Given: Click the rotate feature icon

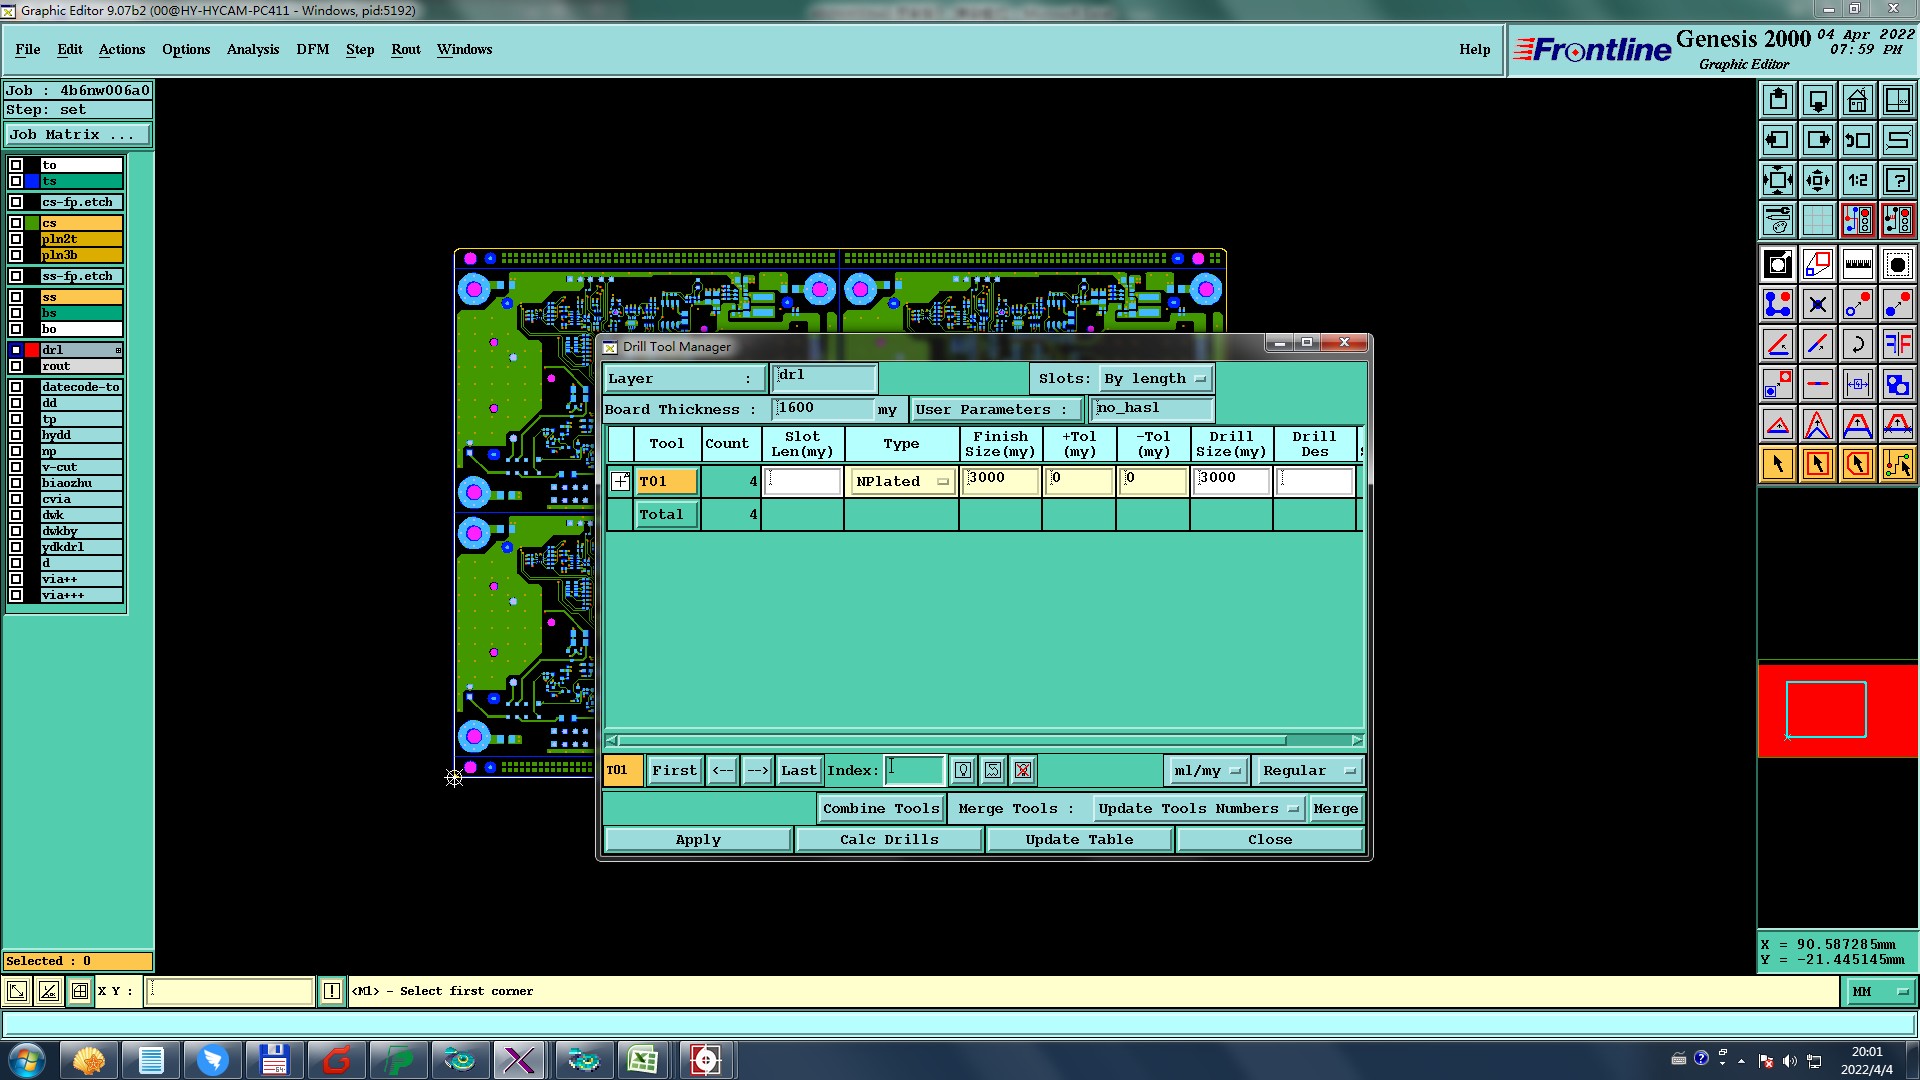Looking at the screenshot, I should (1857, 344).
